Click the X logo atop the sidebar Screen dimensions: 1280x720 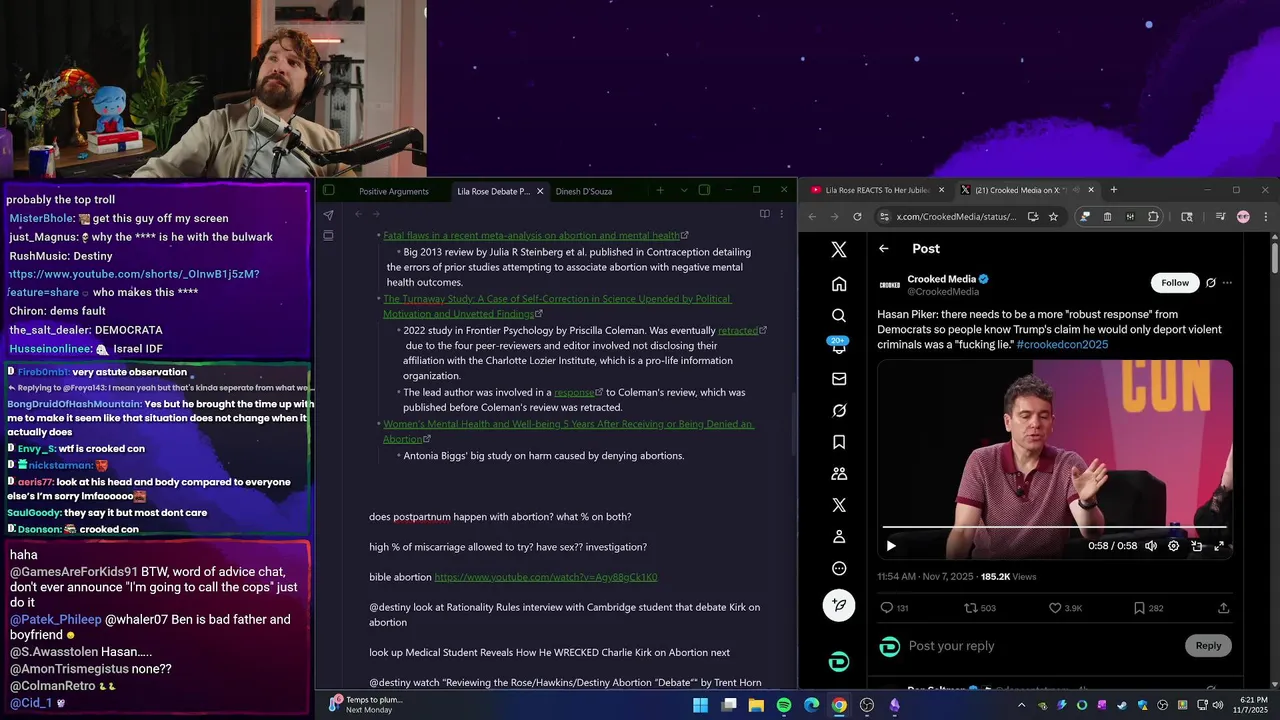839,250
